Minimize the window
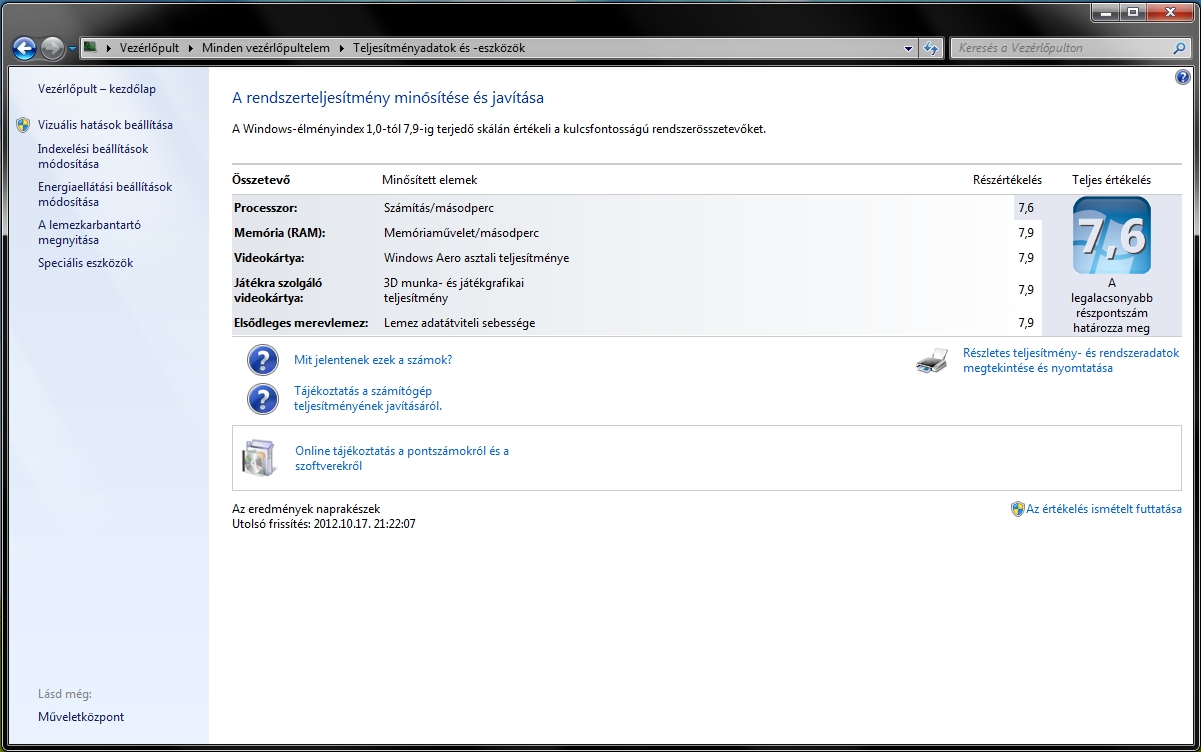The height and width of the screenshot is (752, 1201). click(x=1105, y=12)
